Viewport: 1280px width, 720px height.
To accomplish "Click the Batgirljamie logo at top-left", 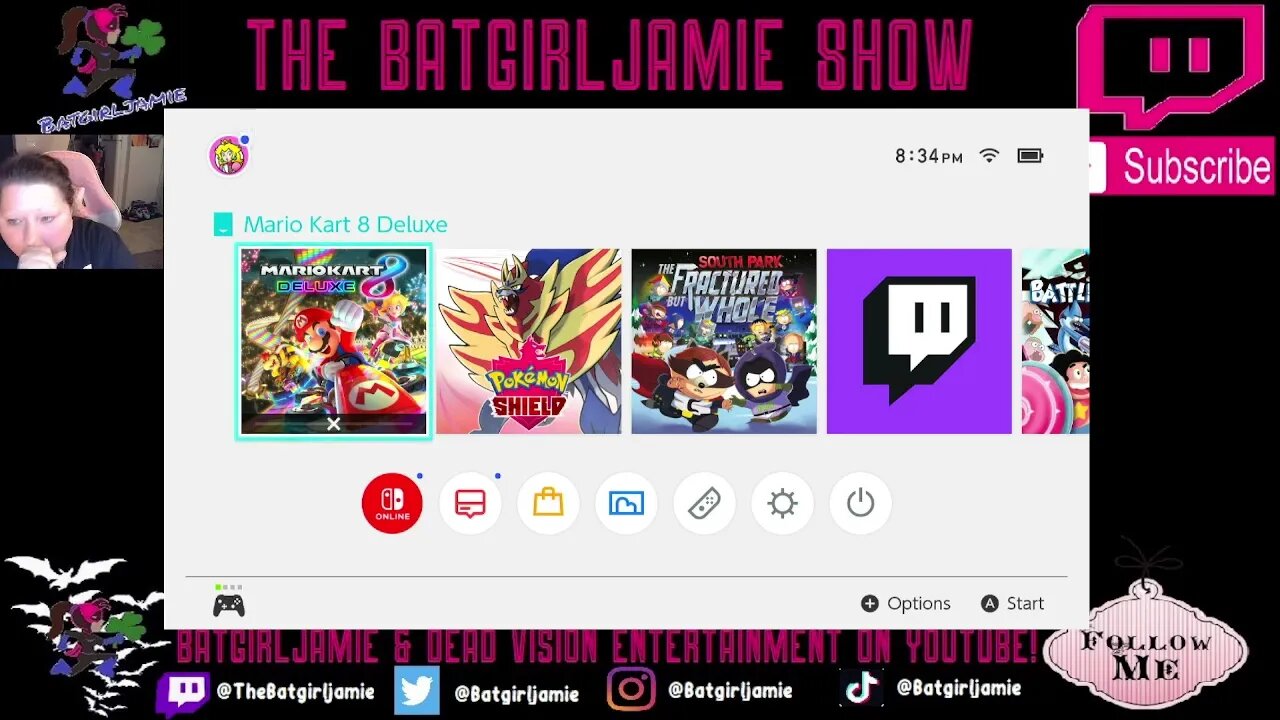I will pyautogui.click(x=111, y=68).
